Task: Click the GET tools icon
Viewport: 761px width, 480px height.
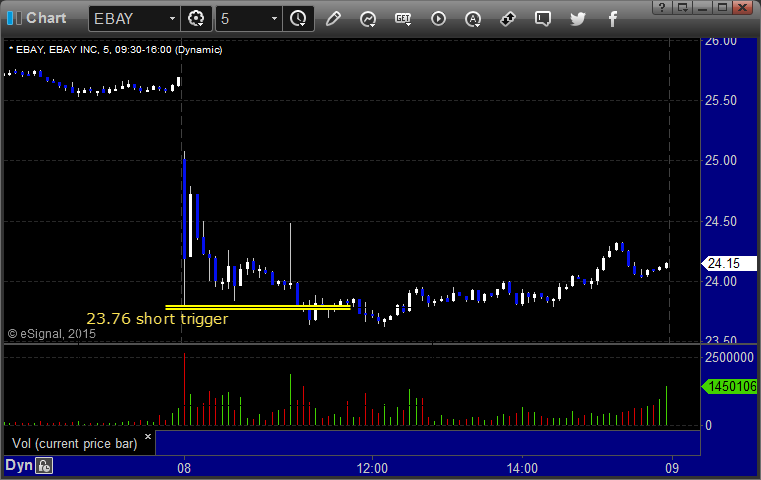Action: (x=403, y=19)
